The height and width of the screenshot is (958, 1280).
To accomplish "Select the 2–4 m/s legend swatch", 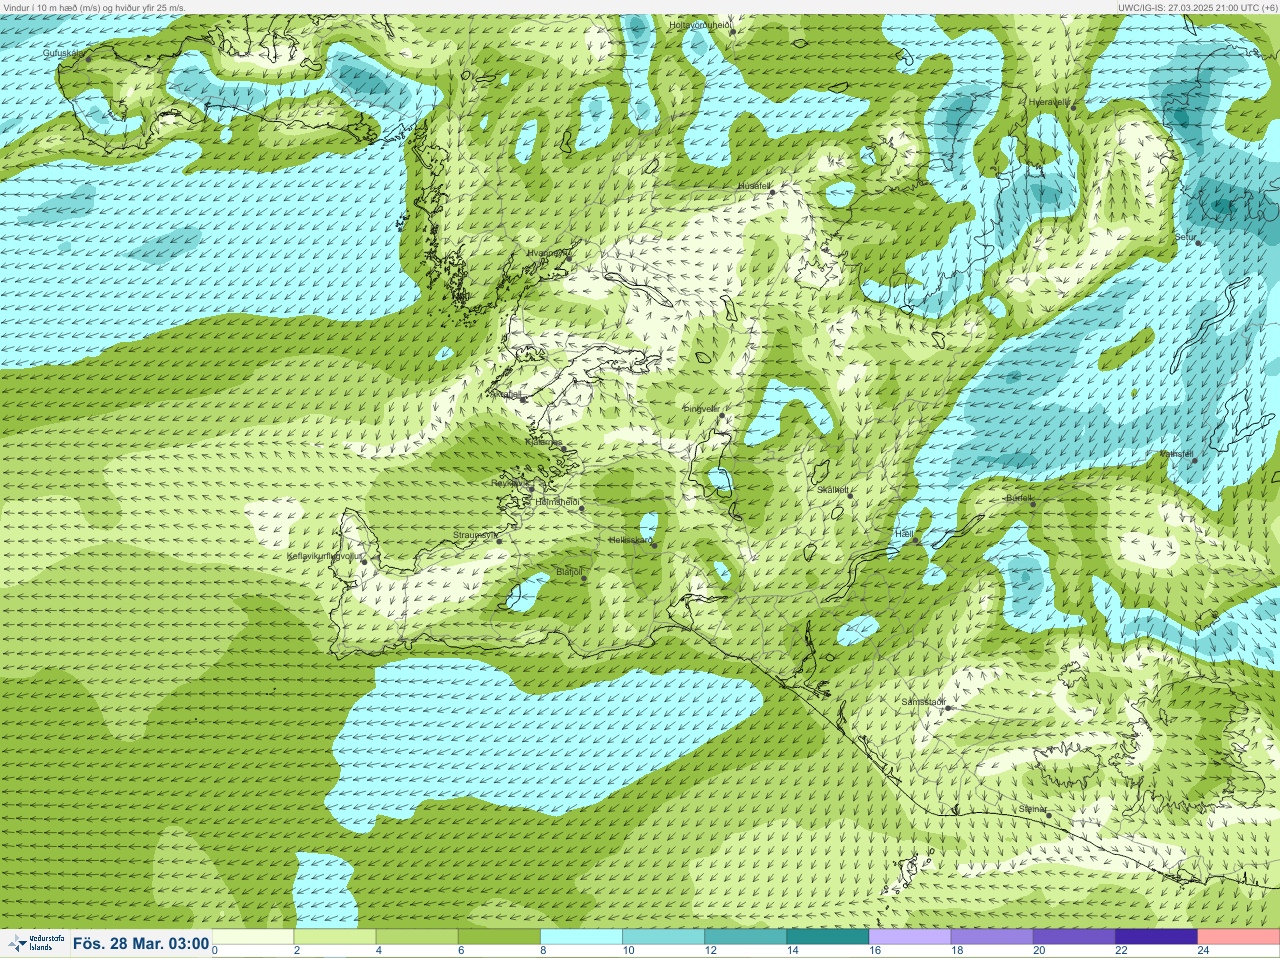I will click(x=335, y=937).
